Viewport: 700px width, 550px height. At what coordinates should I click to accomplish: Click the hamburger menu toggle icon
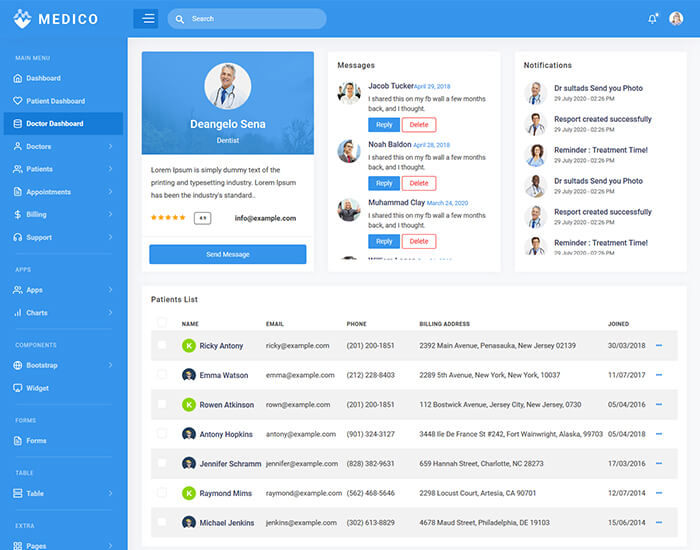(146, 18)
